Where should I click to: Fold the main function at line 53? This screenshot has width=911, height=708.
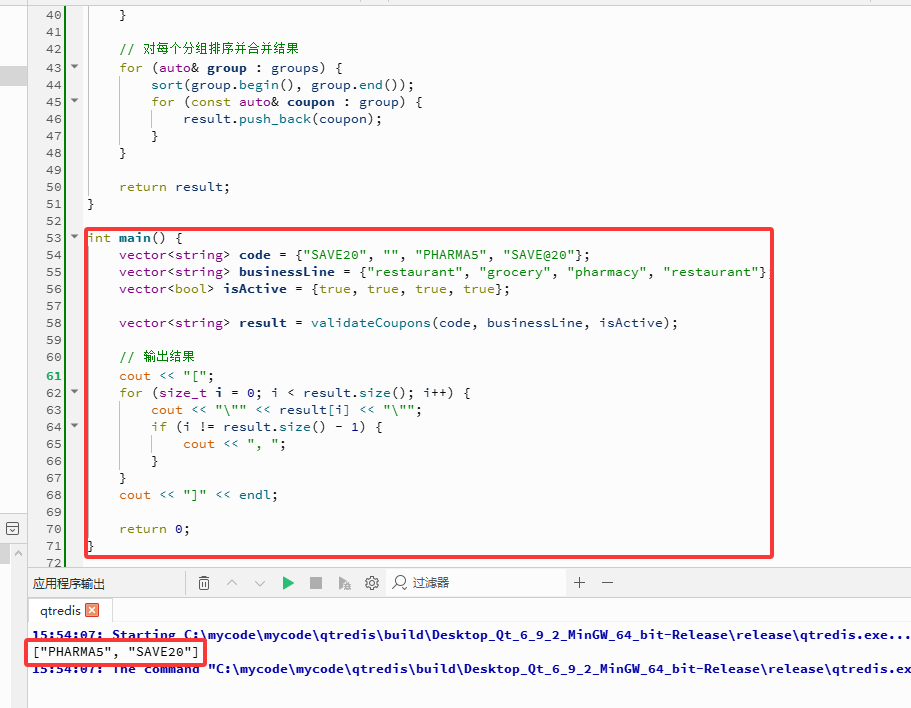click(74, 236)
